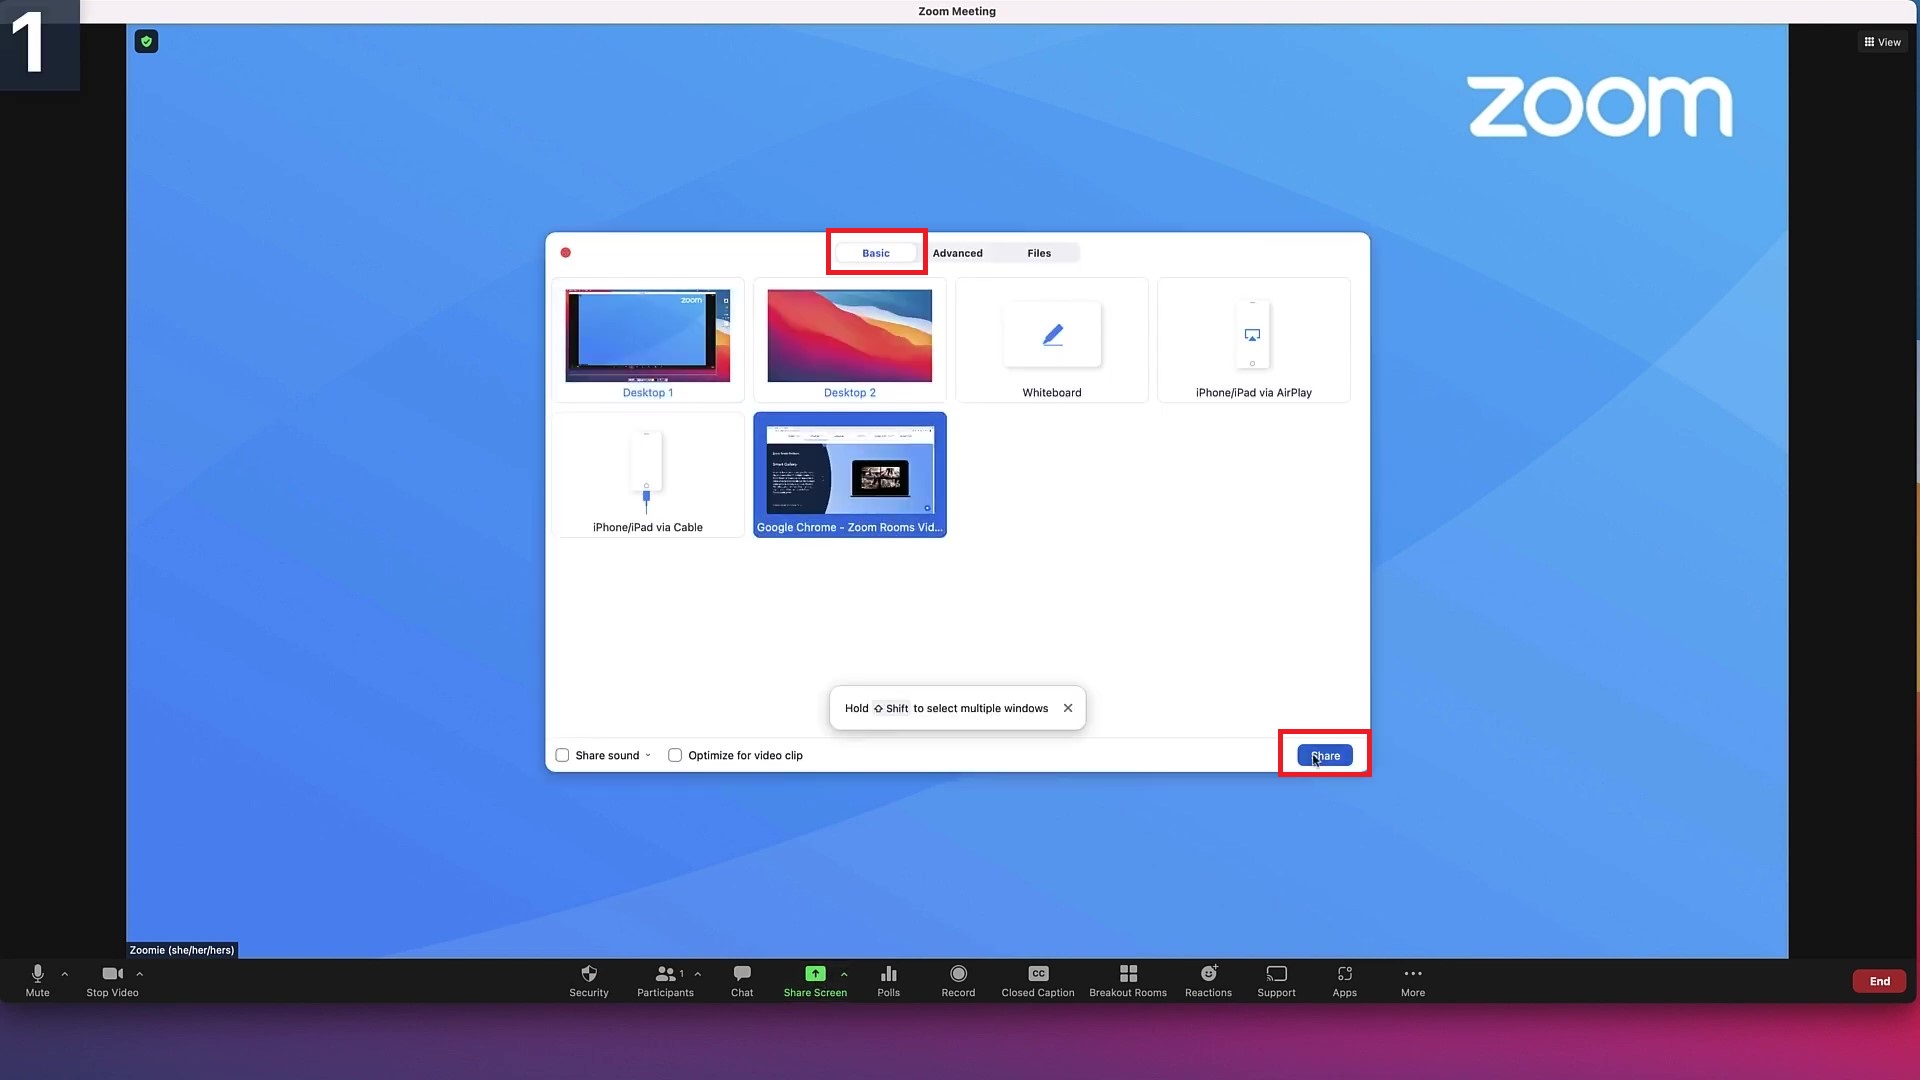Click the Zoom Meeting window title
Screen dimensions: 1920x1080
957,11
